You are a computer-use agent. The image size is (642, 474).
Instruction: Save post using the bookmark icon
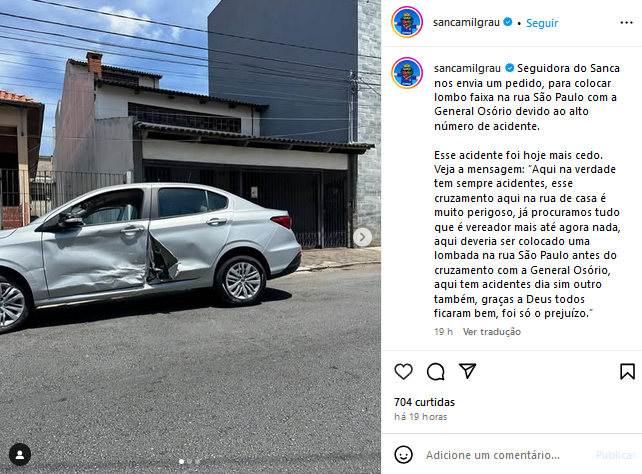[627, 372]
